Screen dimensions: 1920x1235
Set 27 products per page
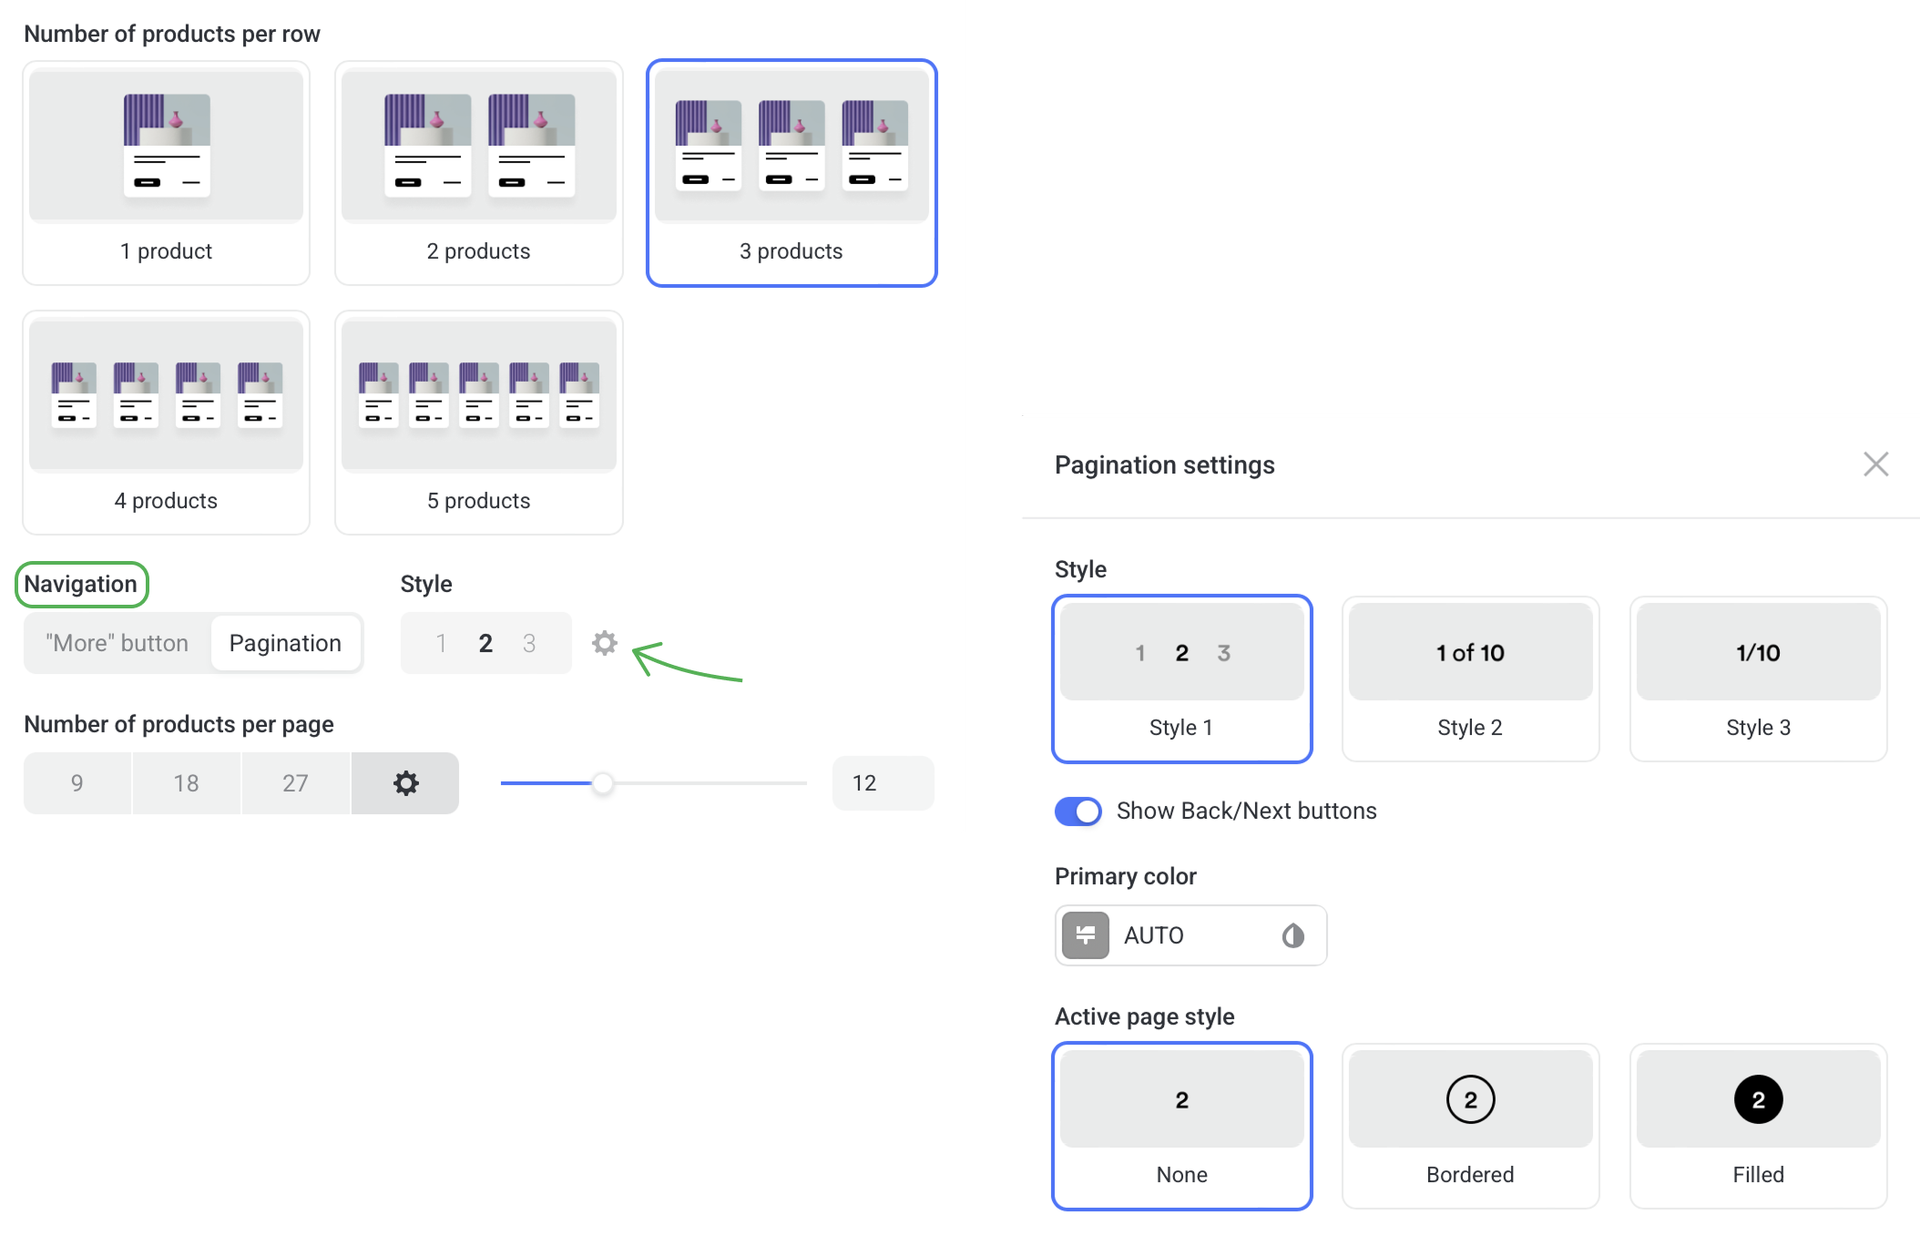tap(295, 783)
